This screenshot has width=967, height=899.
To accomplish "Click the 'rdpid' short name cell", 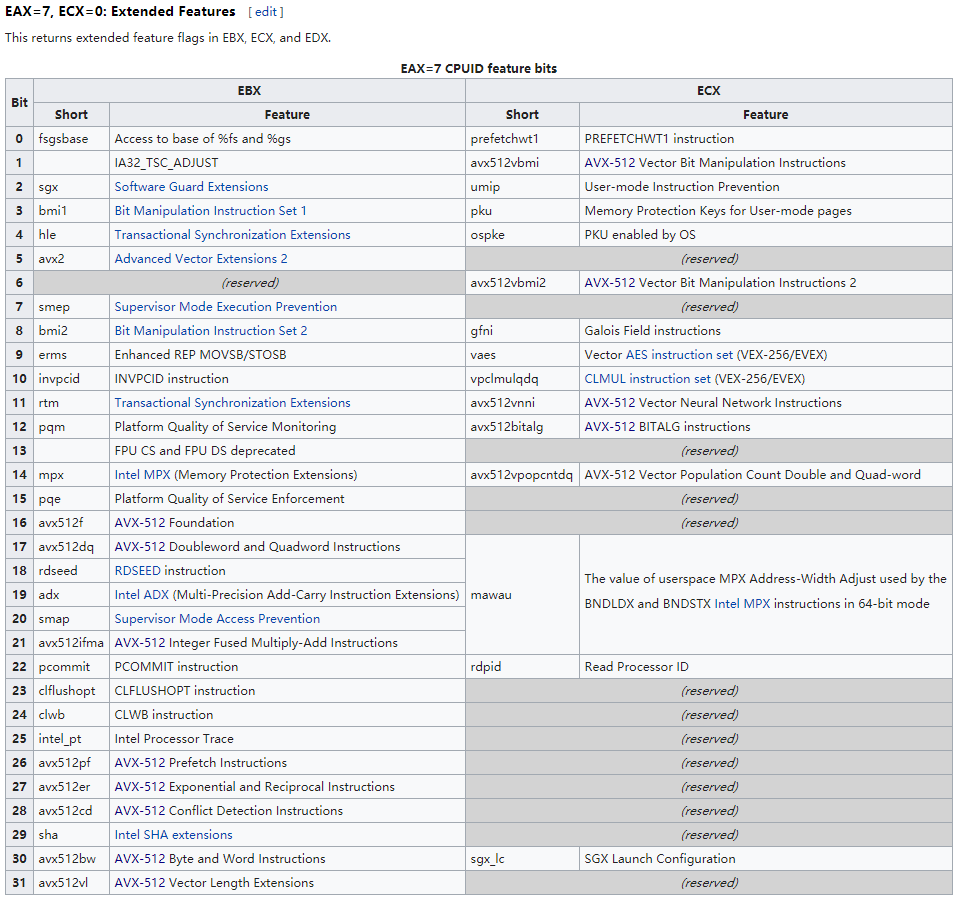I will tap(522, 667).
